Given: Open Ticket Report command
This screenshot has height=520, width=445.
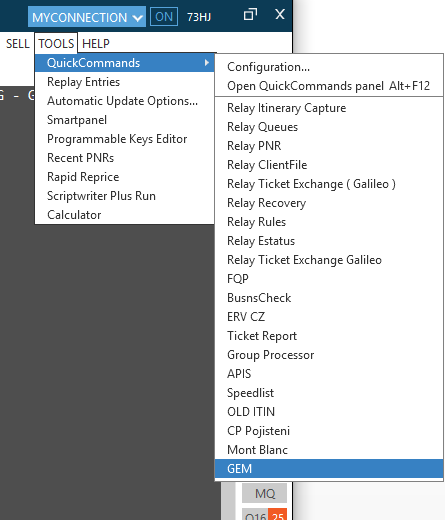Looking at the screenshot, I should click(329, 336).
